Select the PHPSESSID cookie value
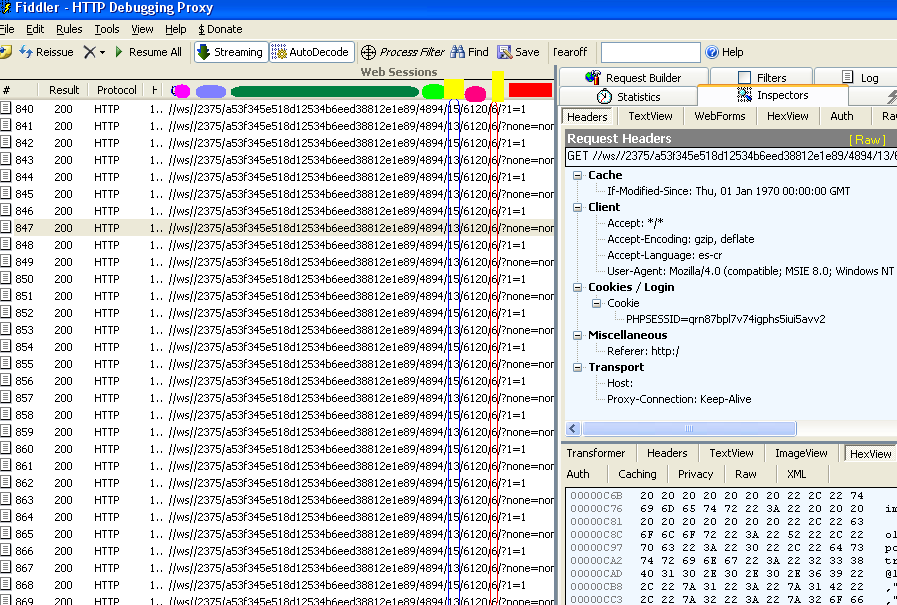The width and height of the screenshot is (897, 605). click(725, 319)
